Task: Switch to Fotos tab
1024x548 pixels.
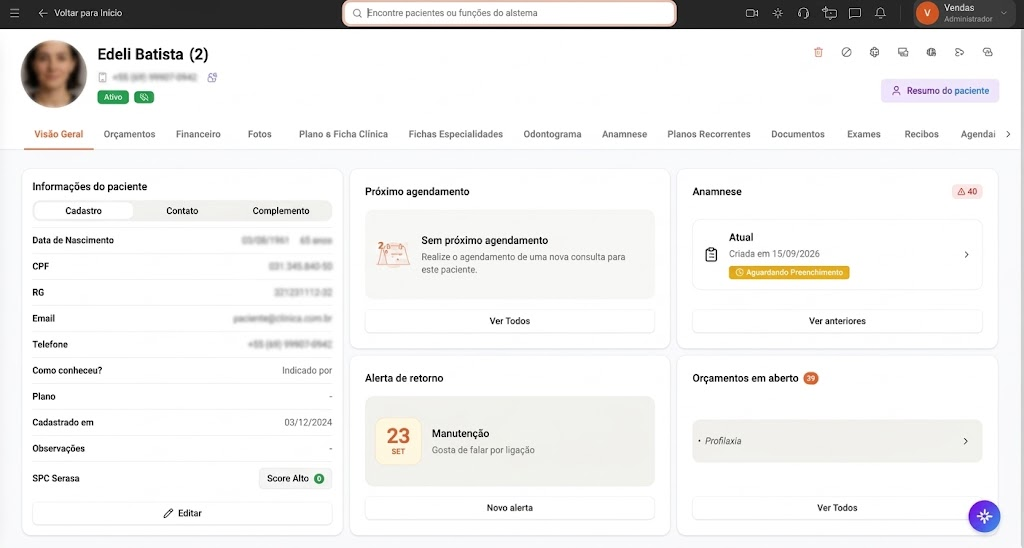Action: 259,134
